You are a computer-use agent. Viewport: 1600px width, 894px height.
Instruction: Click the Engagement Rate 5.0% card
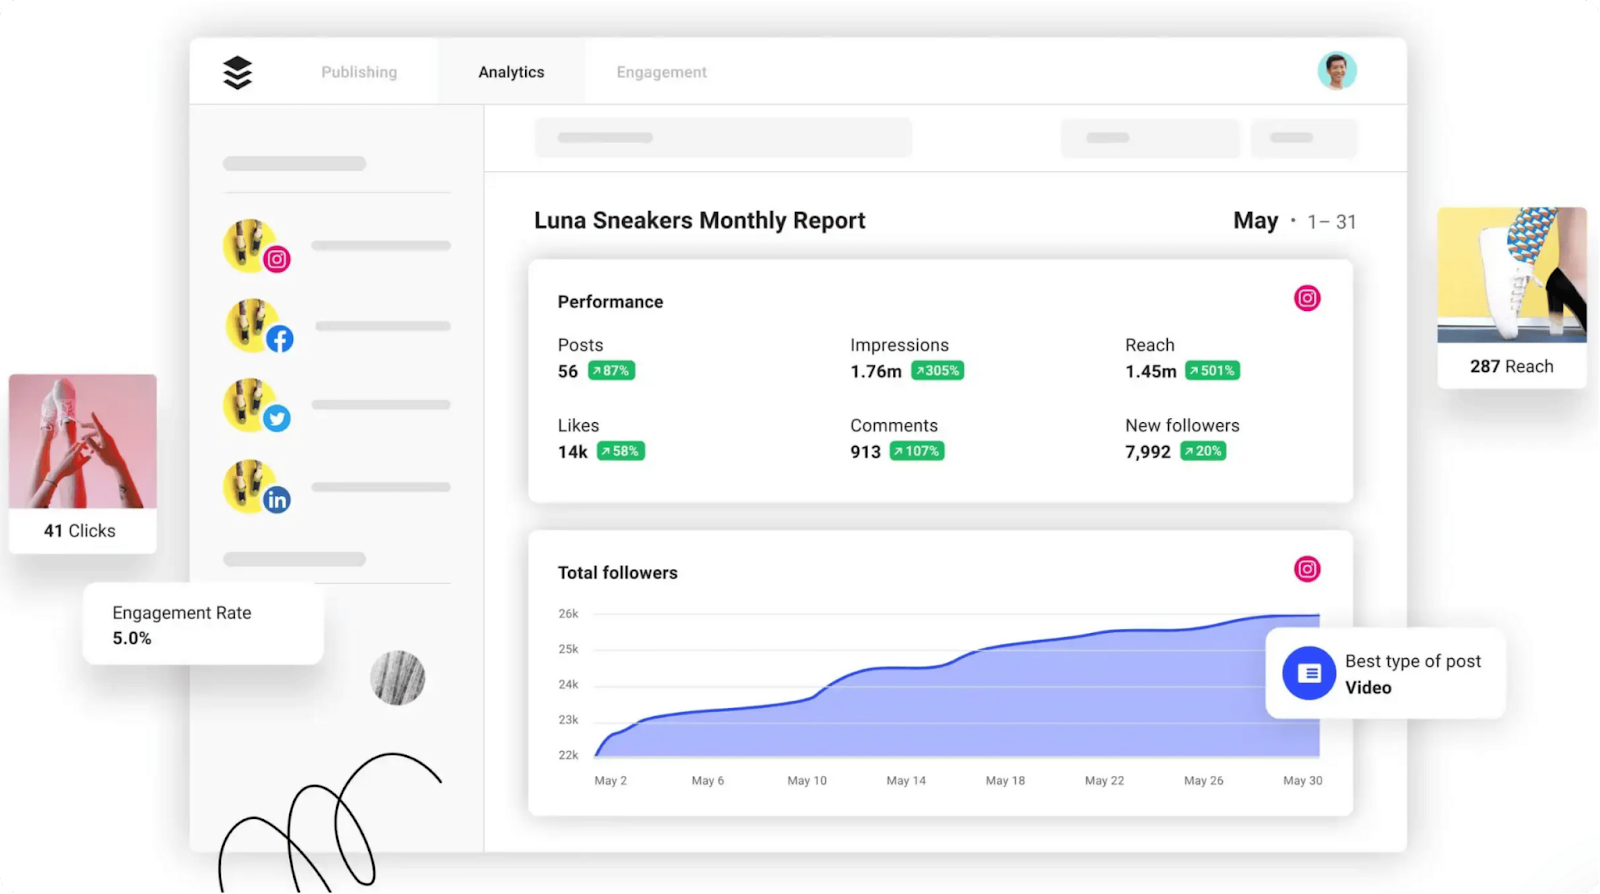click(x=203, y=625)
